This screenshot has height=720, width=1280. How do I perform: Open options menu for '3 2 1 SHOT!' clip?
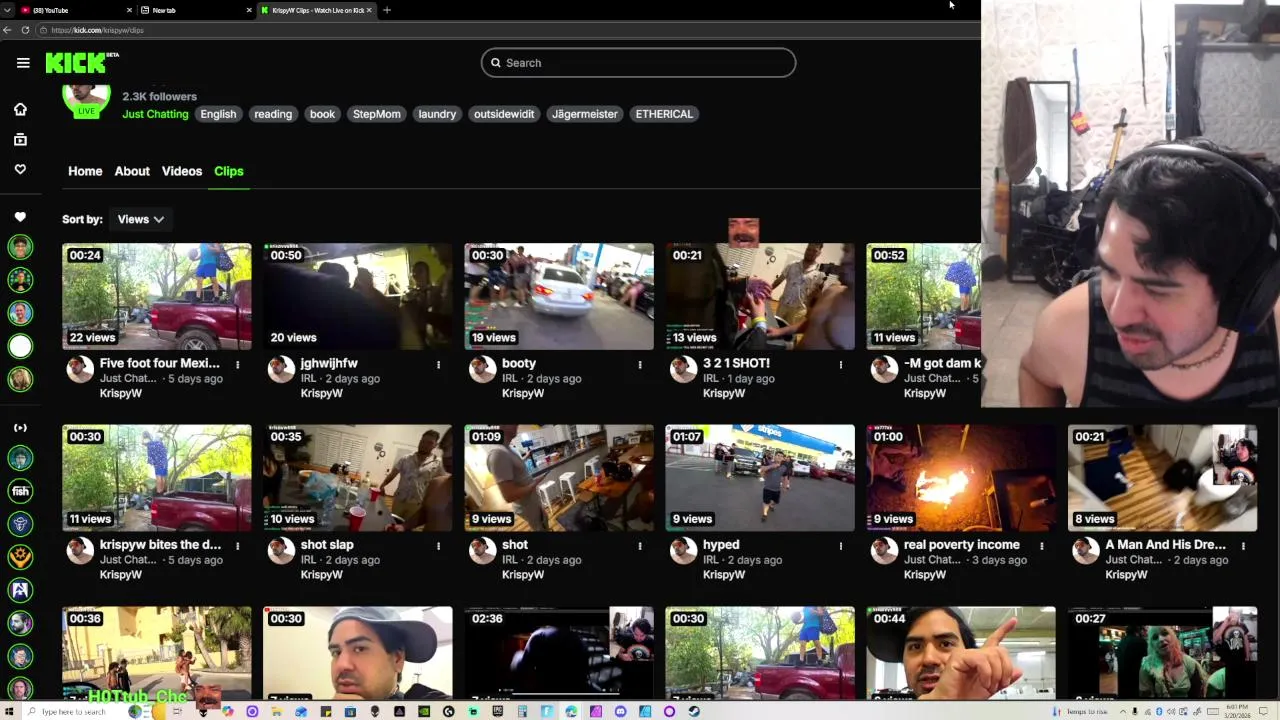tap(841, 365)
